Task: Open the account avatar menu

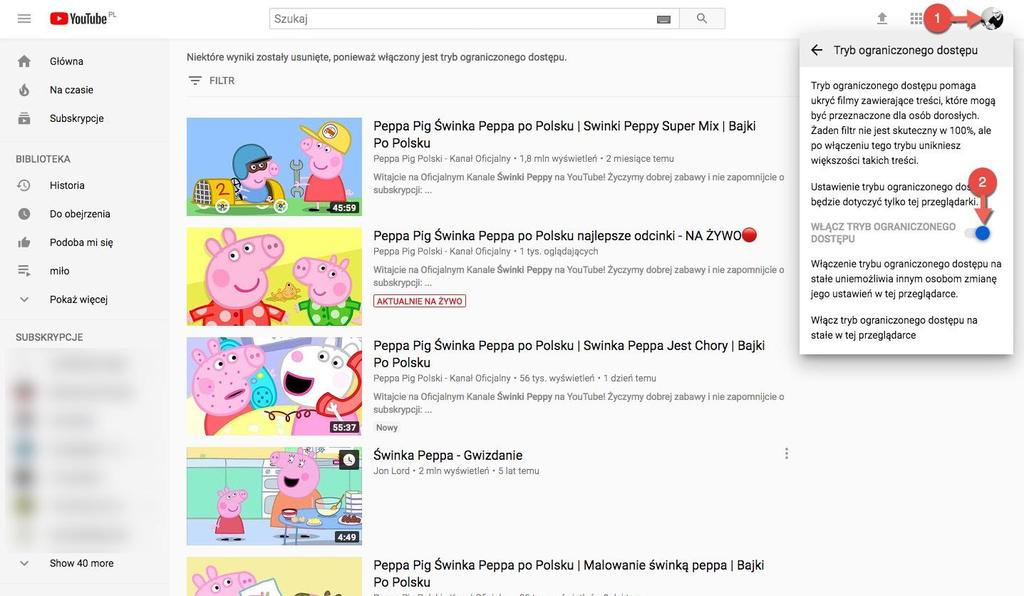Action: tap(992, 19)
